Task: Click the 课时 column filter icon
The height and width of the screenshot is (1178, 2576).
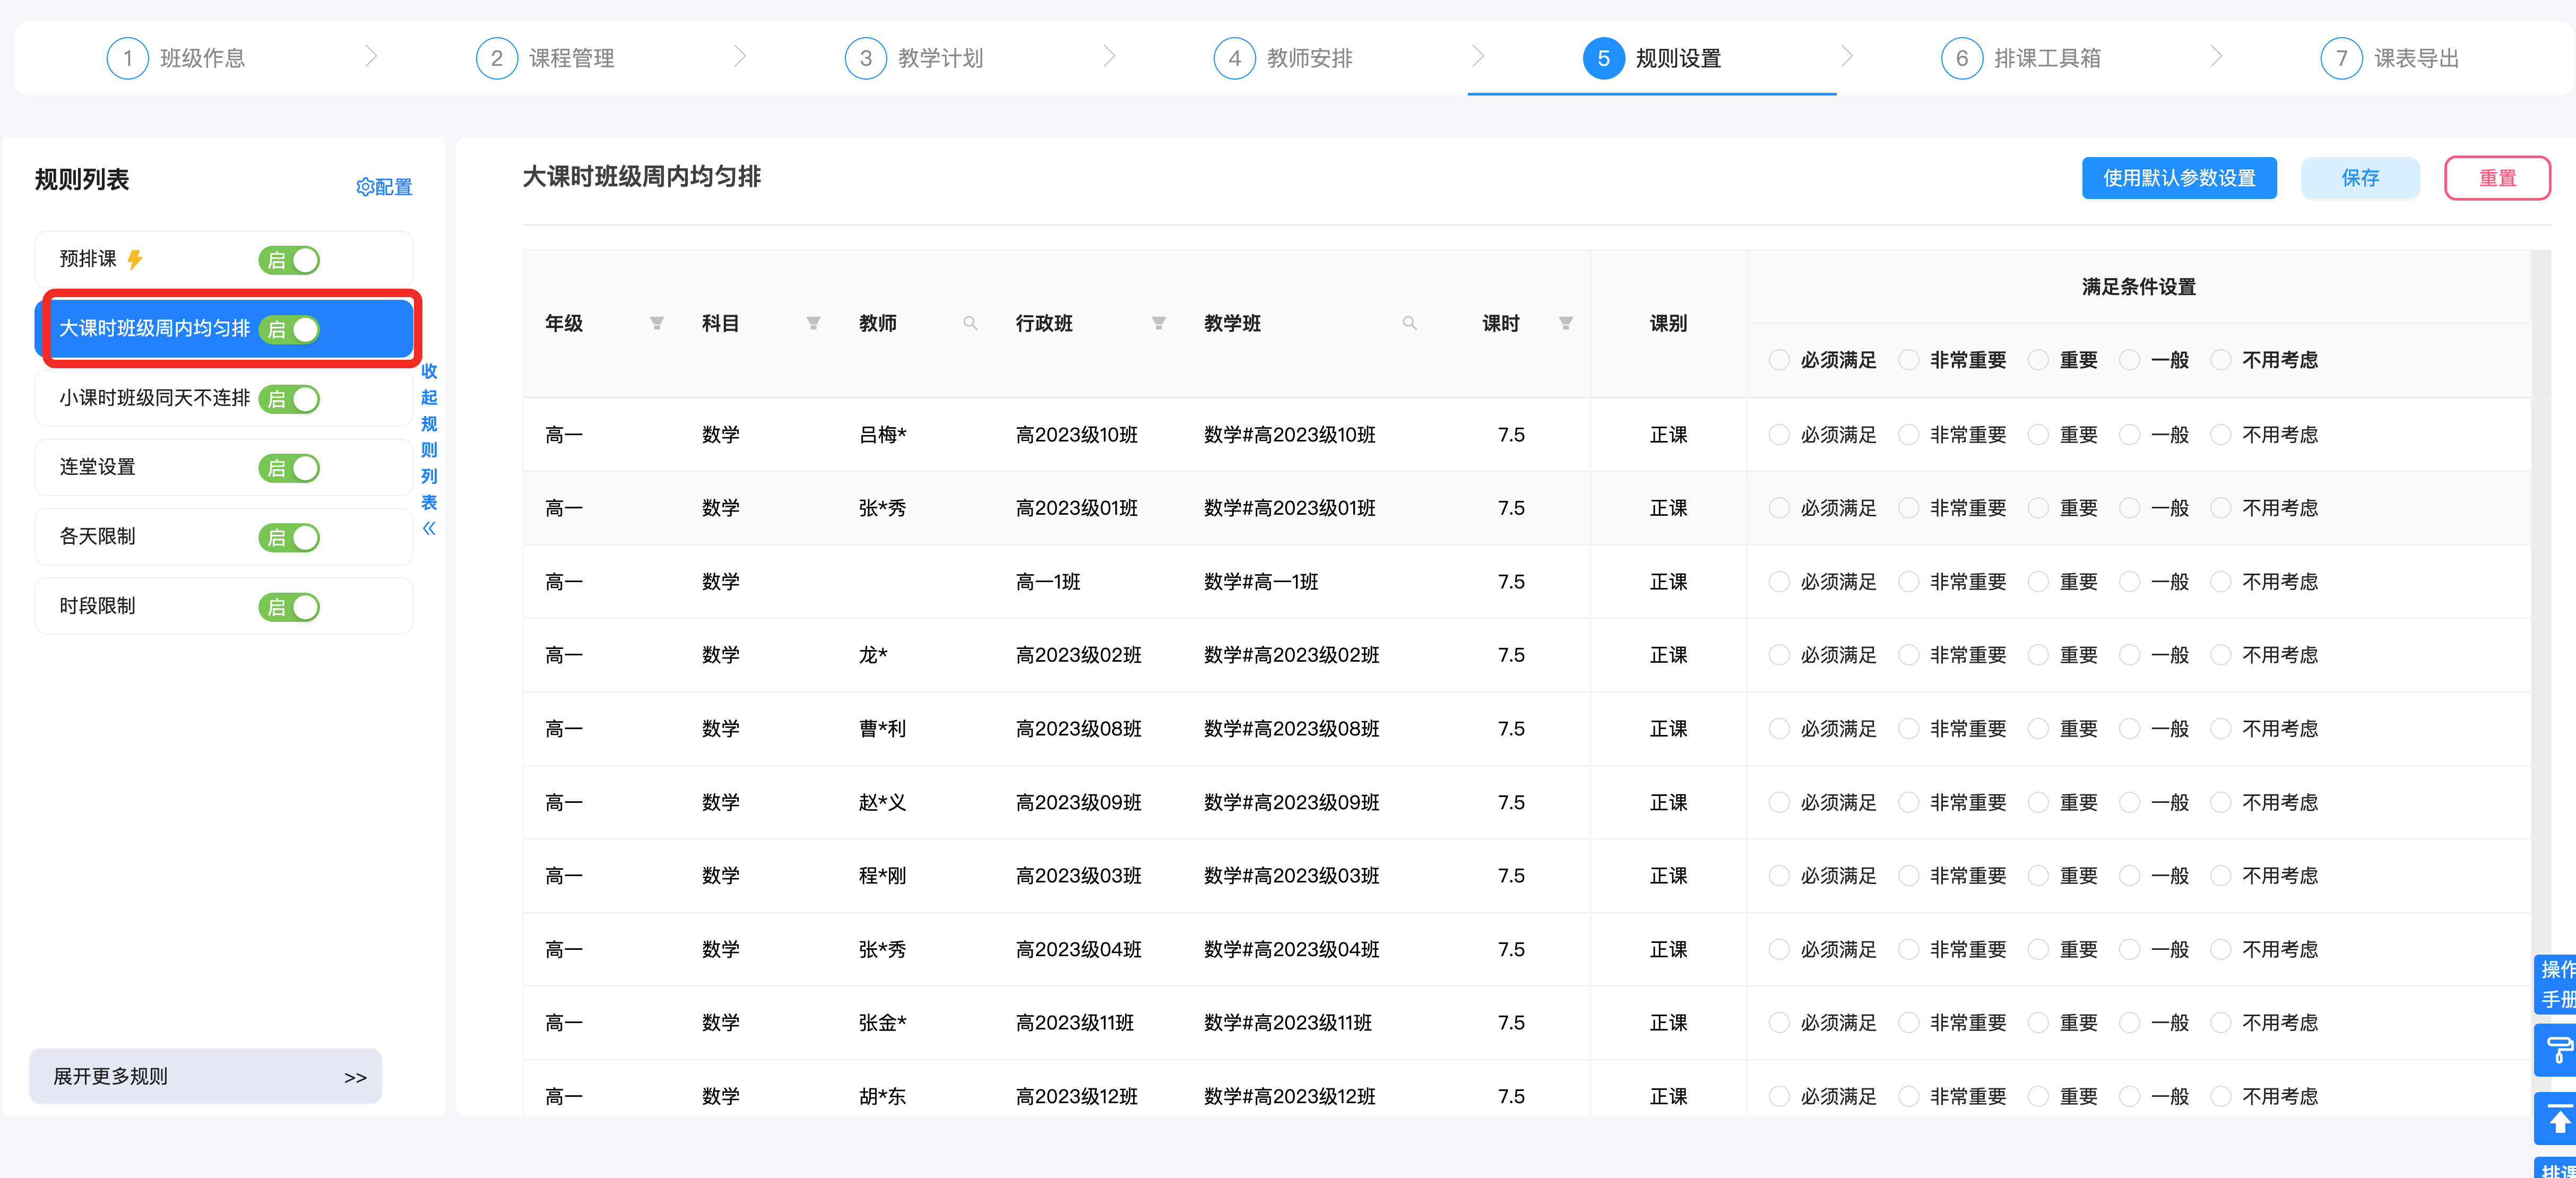Action: coord(1566,323)
